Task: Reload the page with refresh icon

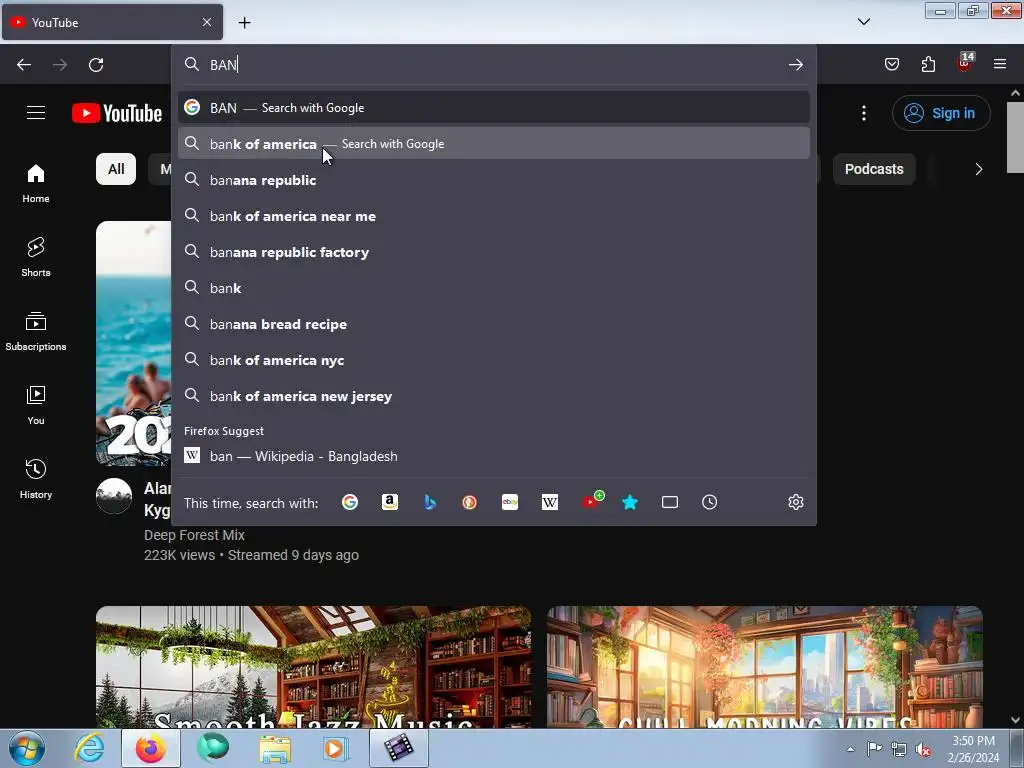Action: (96, 65)
